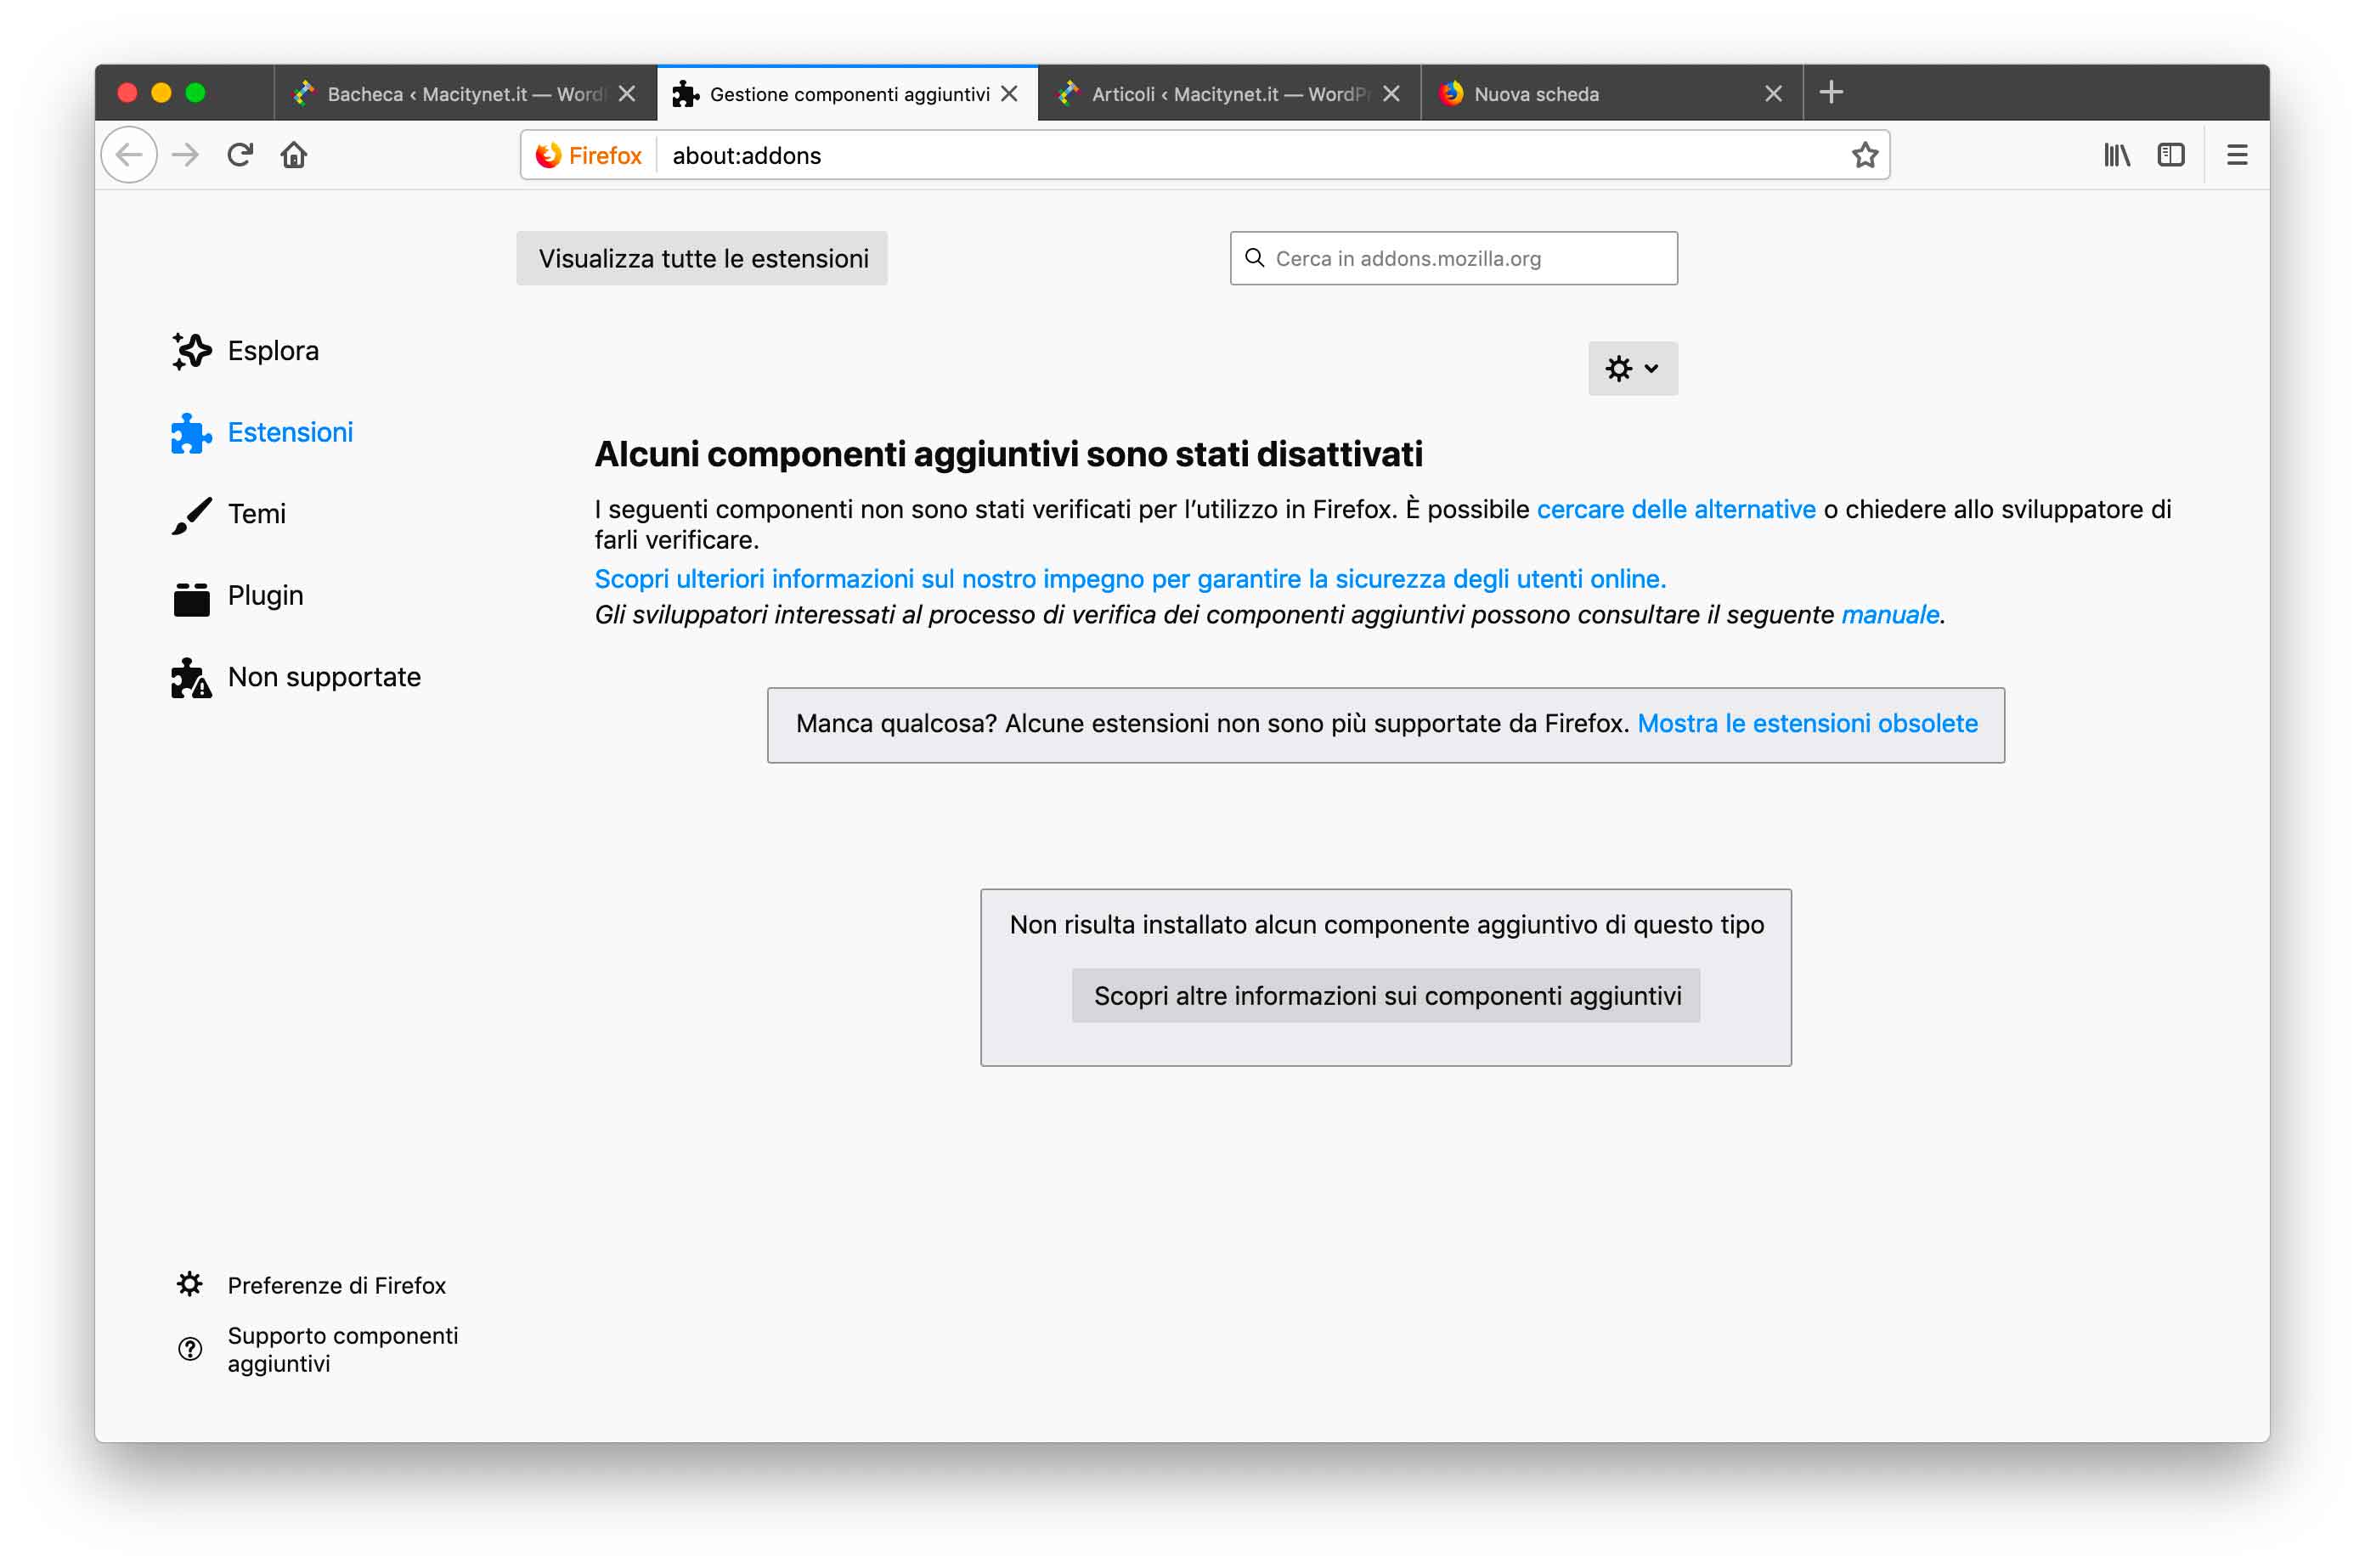
Task: Open the Library icon in toolbar
Action: click(x=2116, y=155)
